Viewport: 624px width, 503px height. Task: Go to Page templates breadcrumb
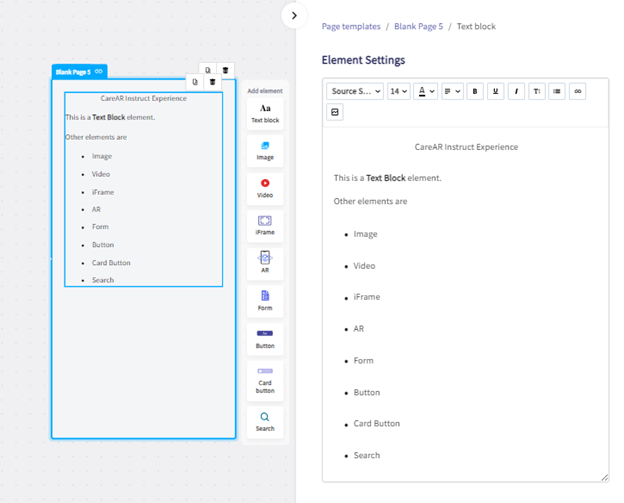pos(351,26)
